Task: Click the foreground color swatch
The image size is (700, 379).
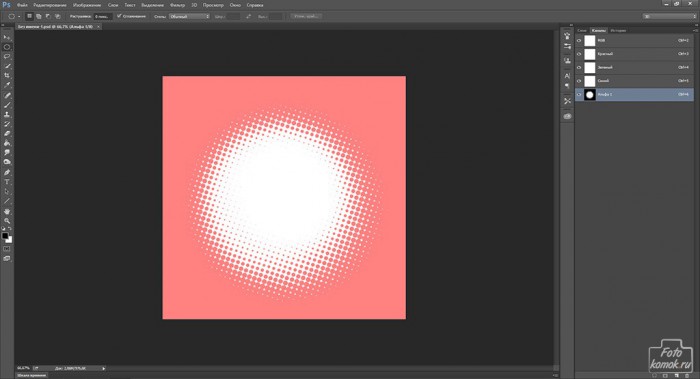Action: pyautogui.click(x=5, y=236)
